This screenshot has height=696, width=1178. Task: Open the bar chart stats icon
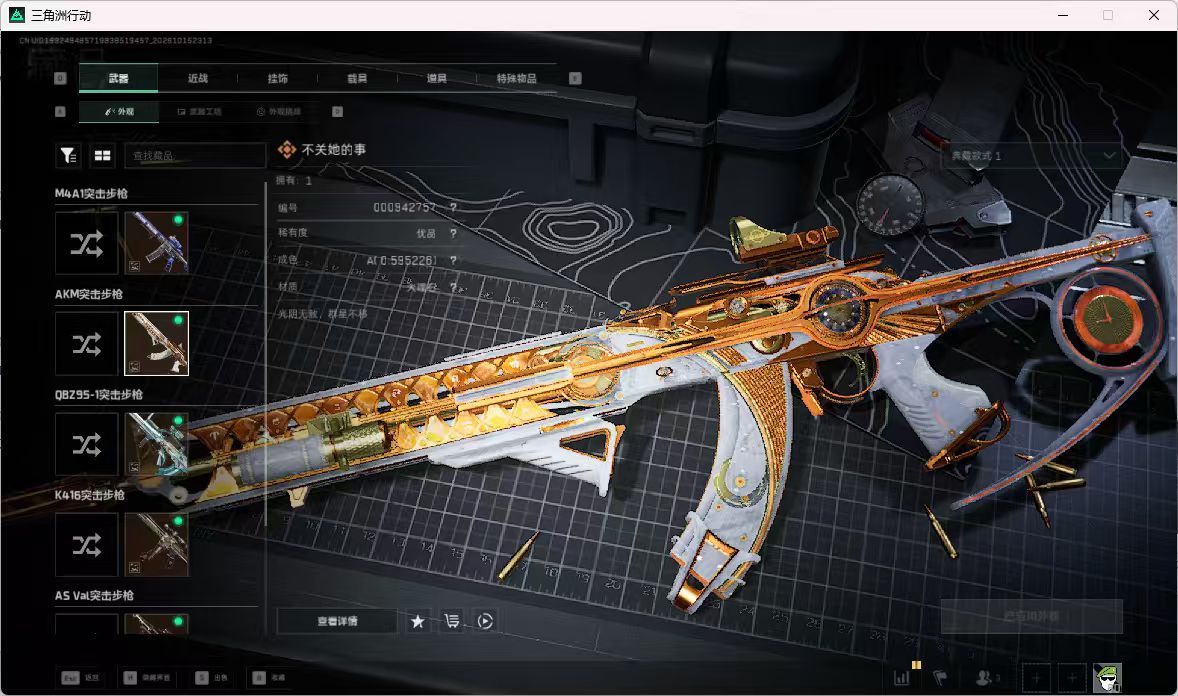(902, 677)
